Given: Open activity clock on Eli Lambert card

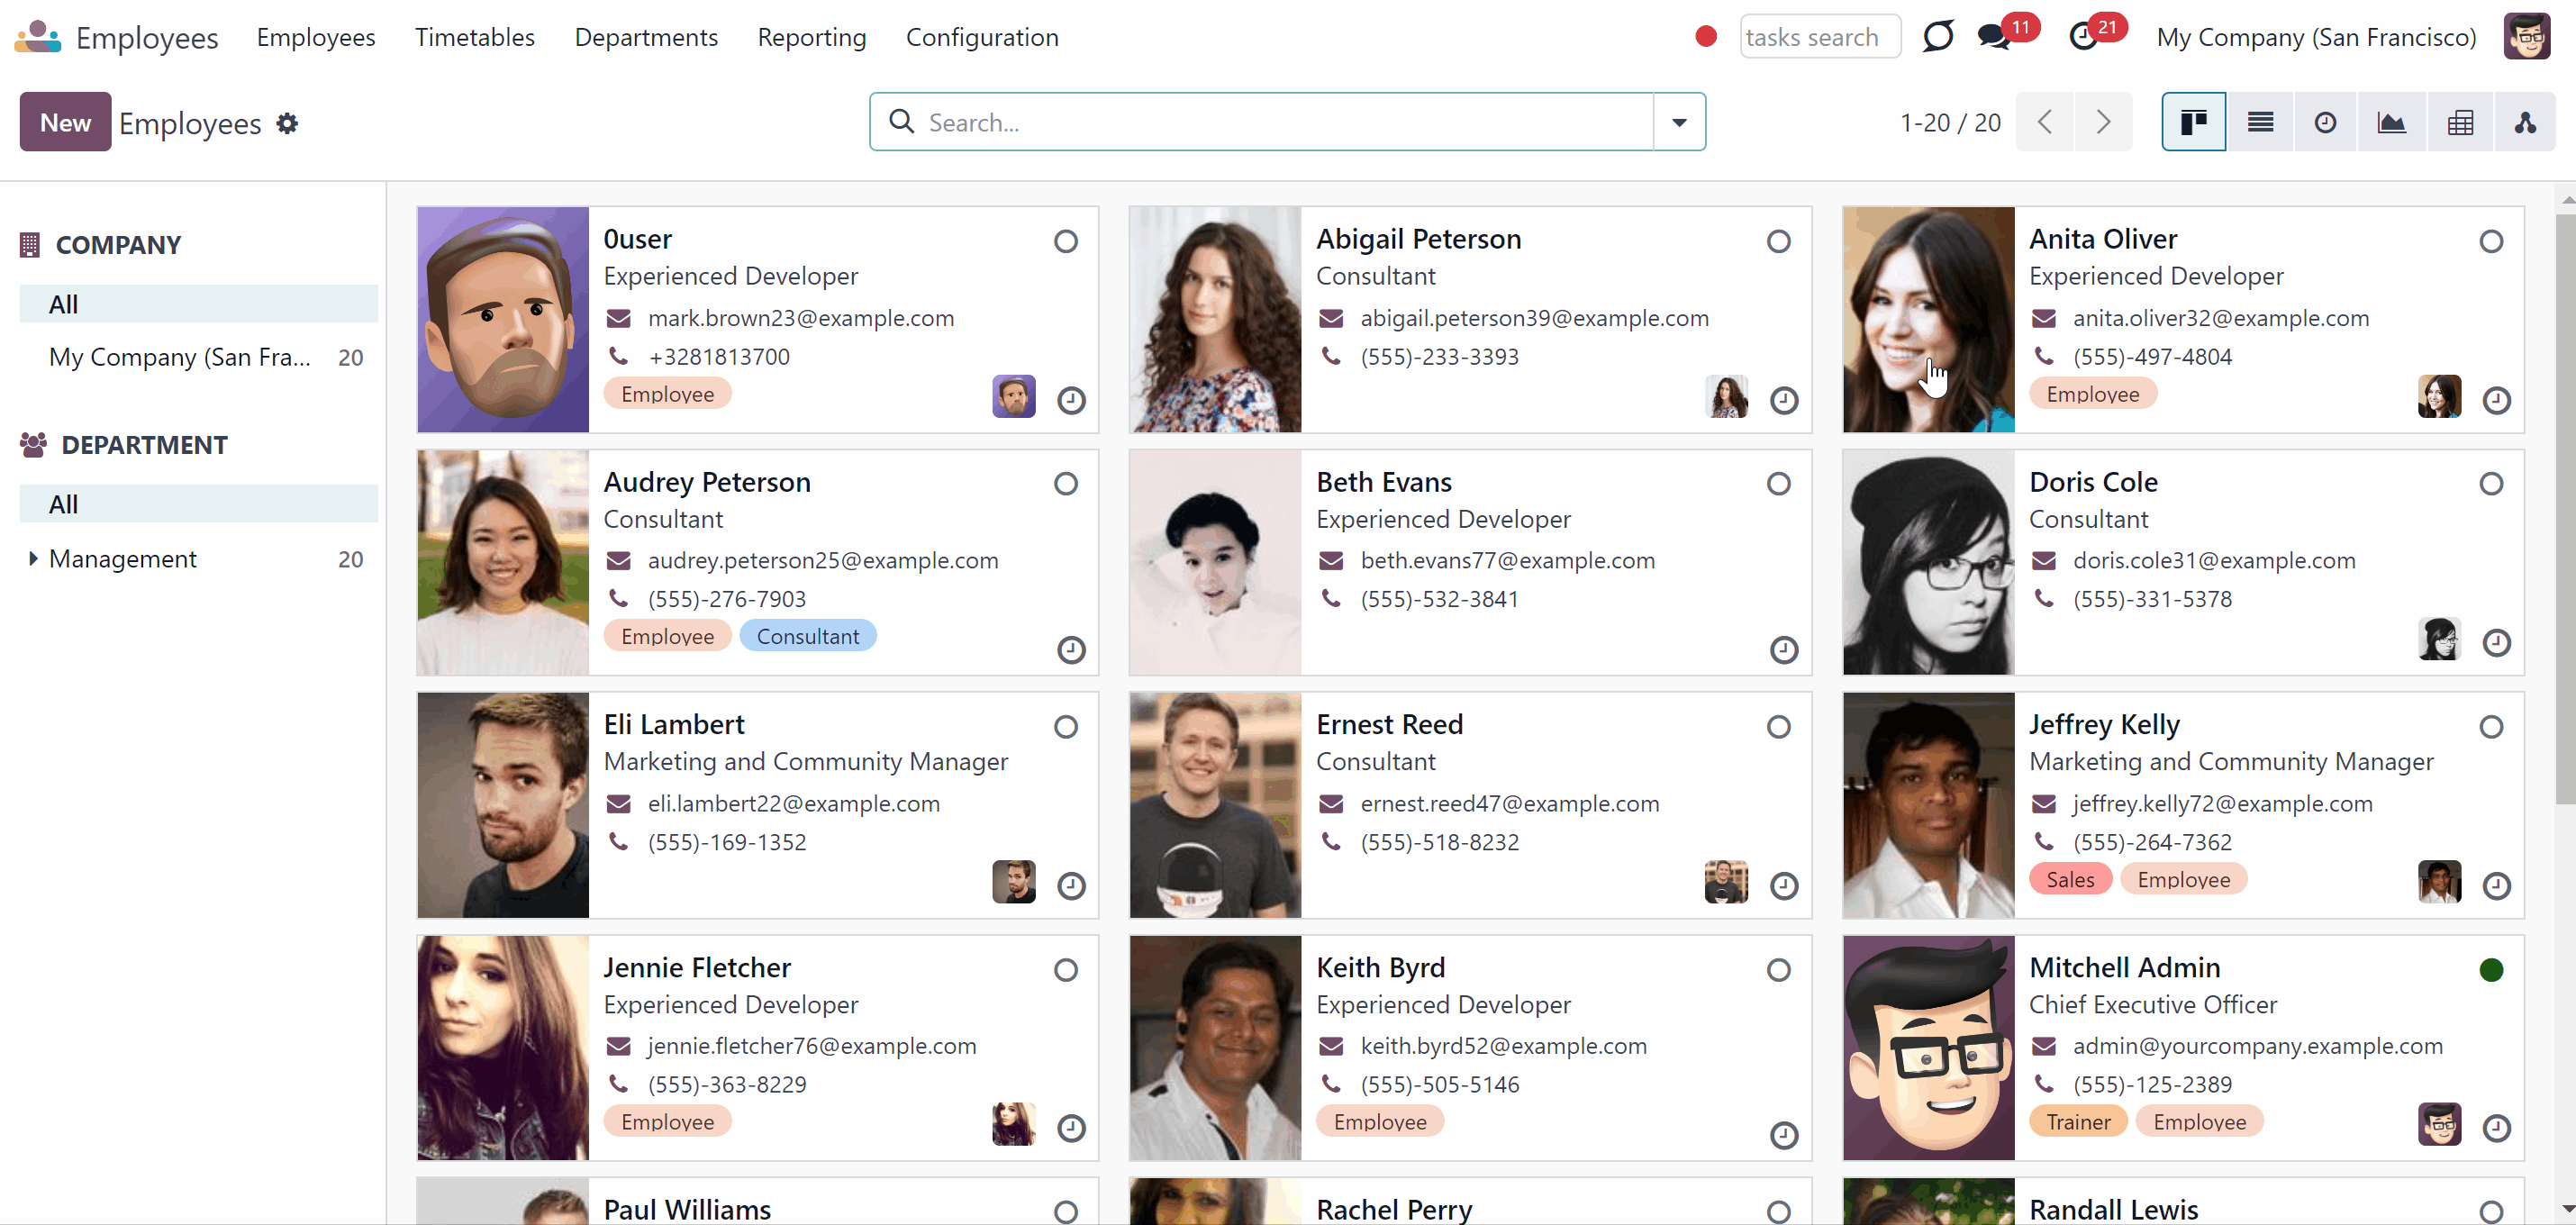Looking at the screenshot, I should [1071, 885].
